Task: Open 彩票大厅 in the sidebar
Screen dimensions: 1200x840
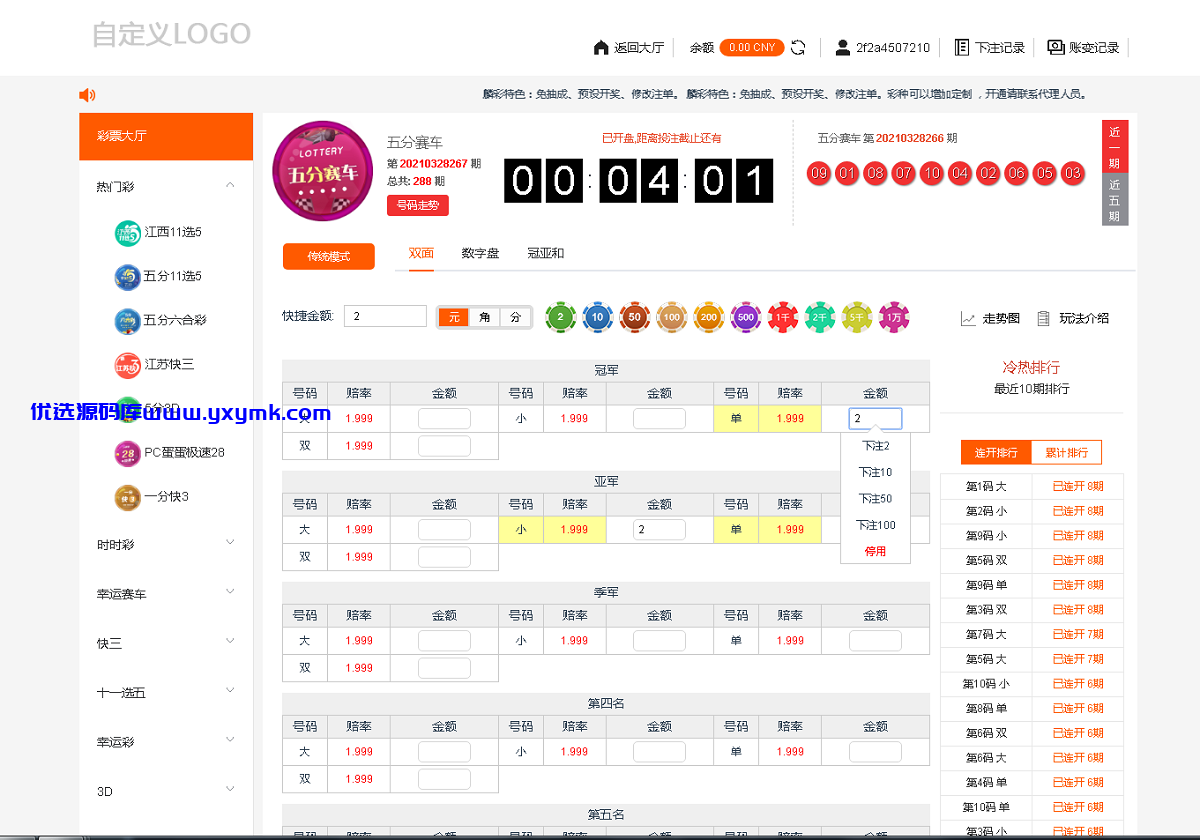Action: pyautogui.click(x=166, y=137)
